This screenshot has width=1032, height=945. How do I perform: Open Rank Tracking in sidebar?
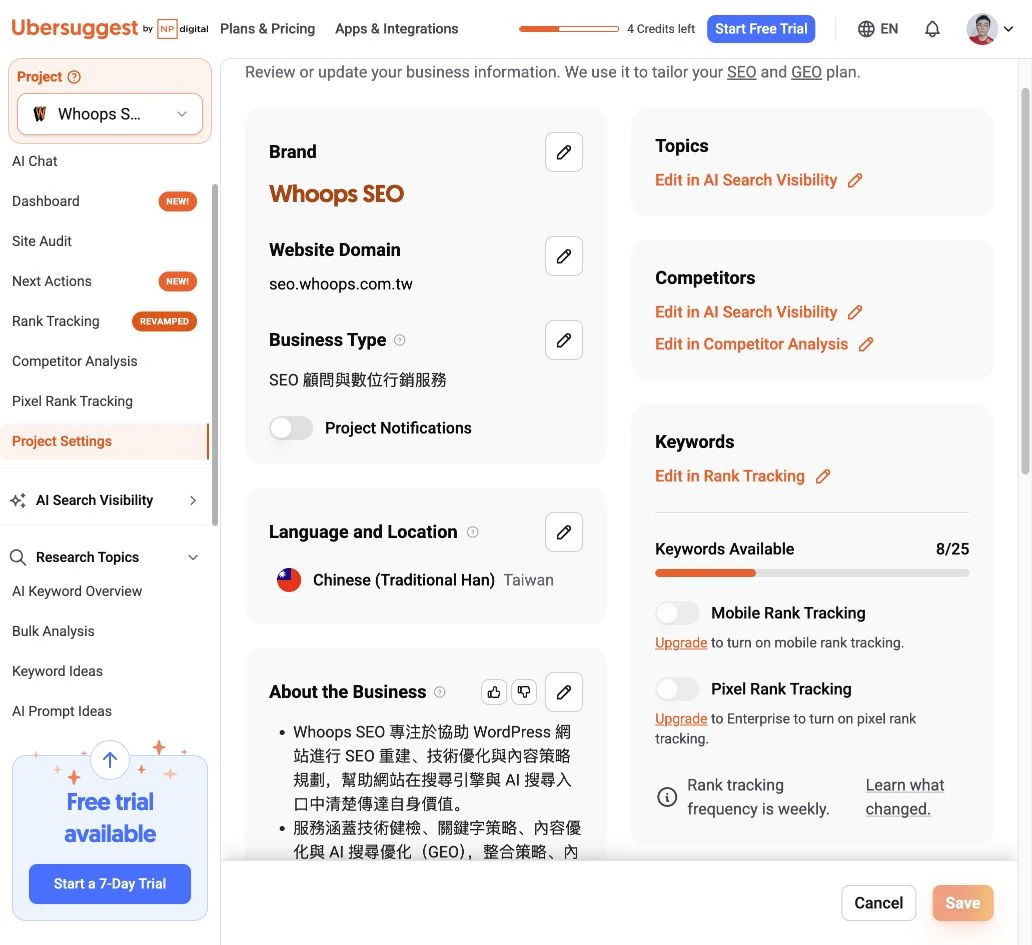pos(55,321)
